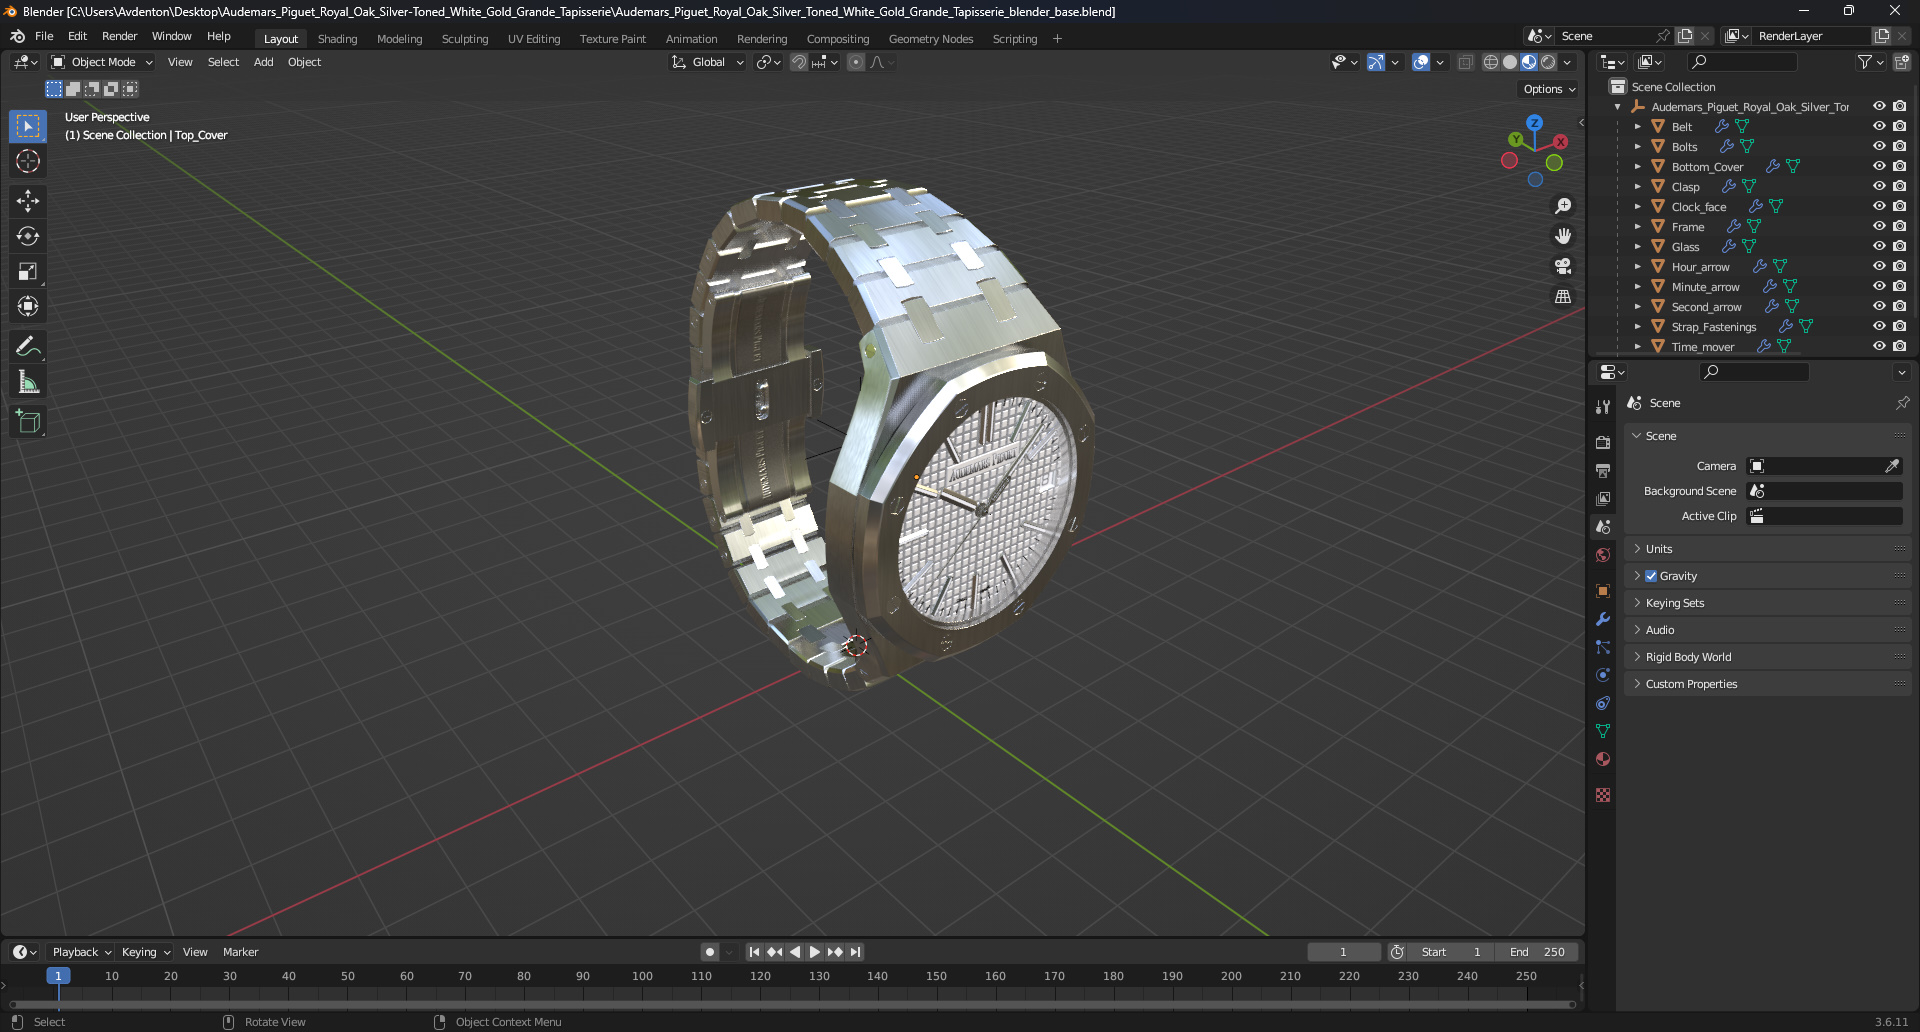The width and height of the screenshot is (1920, 1032).
Task: Jump to the start frame
Action: [x=754, y=952]
